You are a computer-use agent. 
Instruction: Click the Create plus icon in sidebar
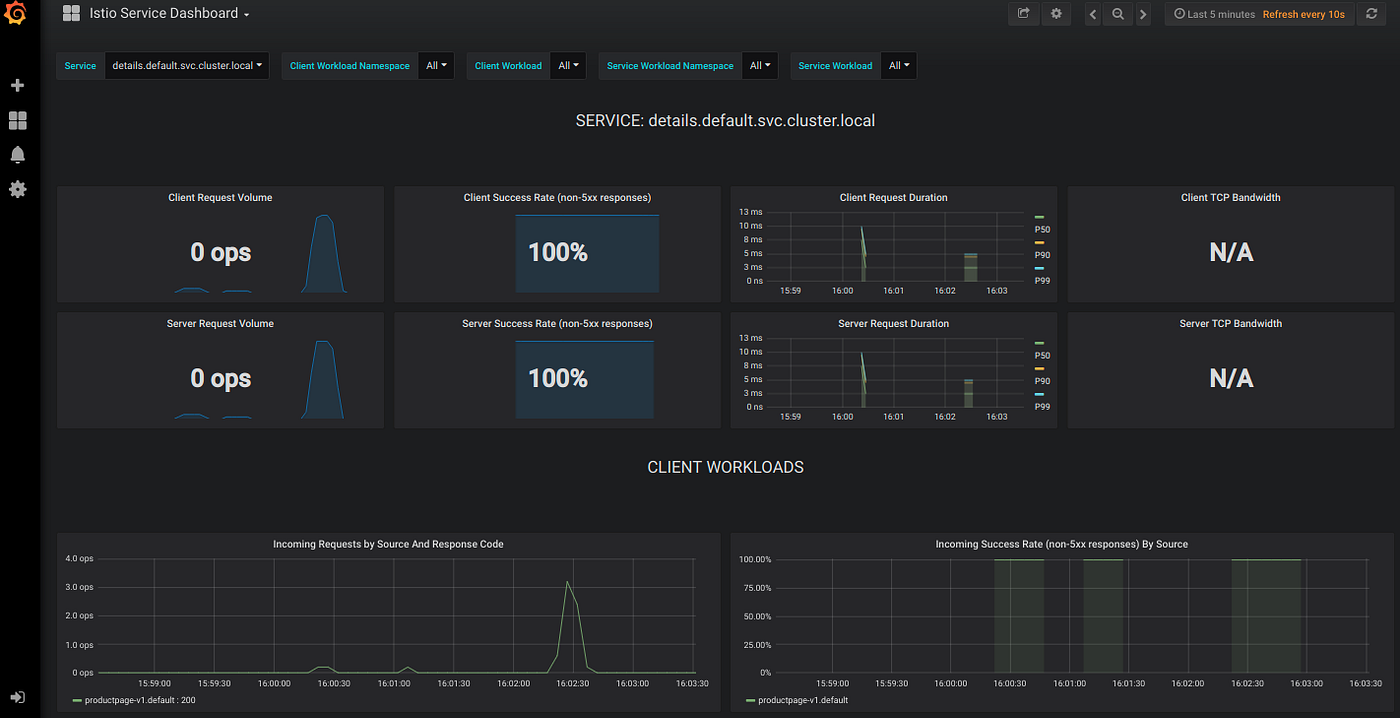click(x=17, y=86)
